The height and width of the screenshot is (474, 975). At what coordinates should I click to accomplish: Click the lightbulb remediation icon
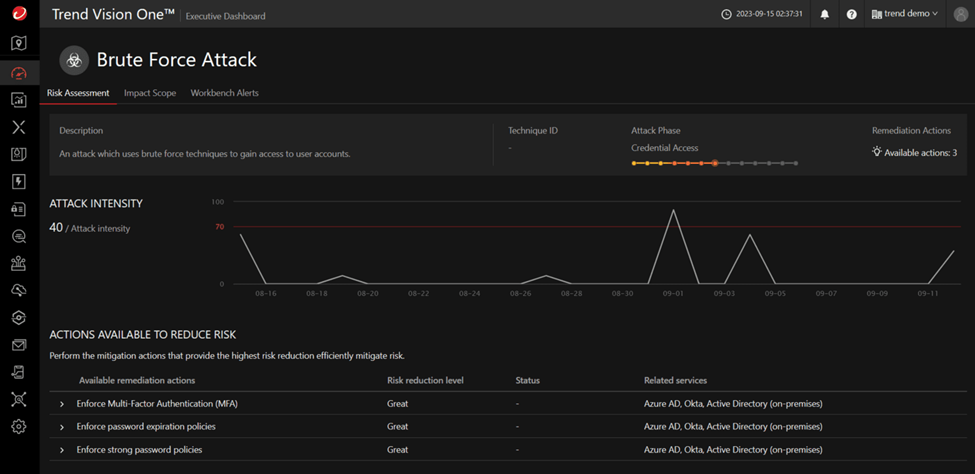(877, 151)
